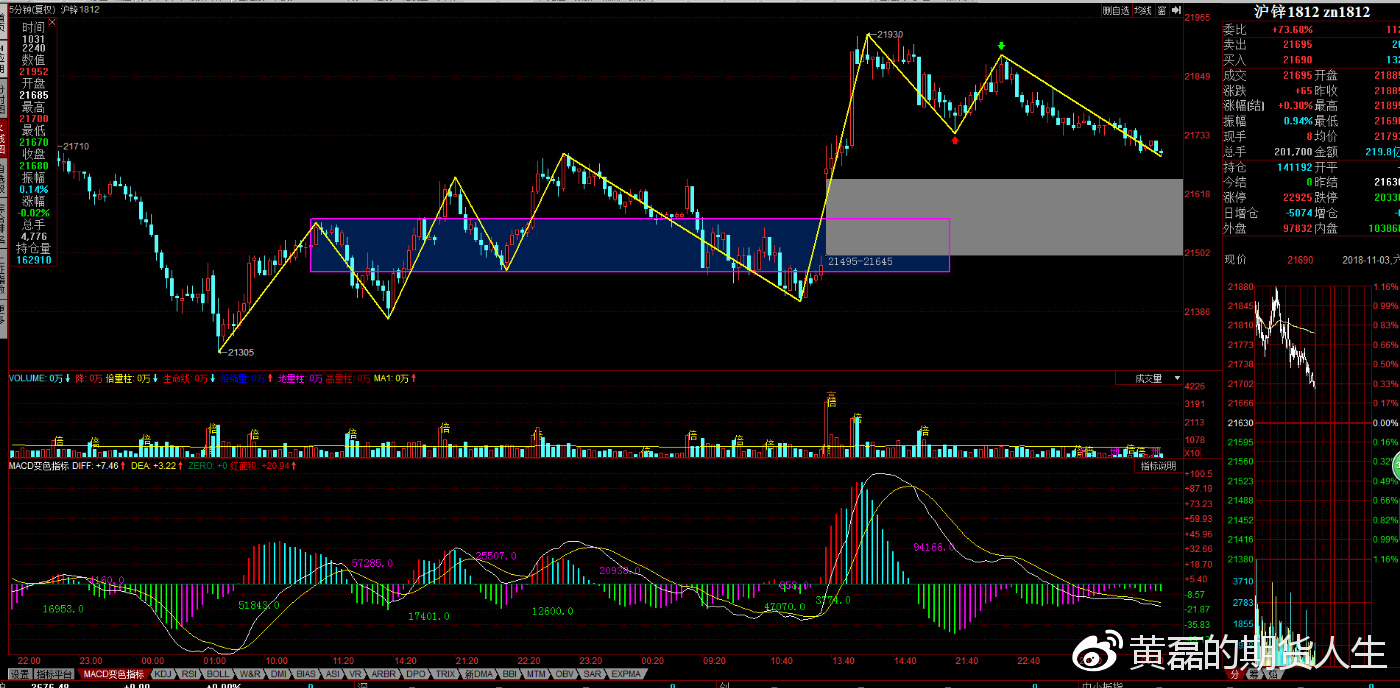Click the MA1: 0万 label
This screenshot has height=688, width=1400.
click(x=391, y=379)
